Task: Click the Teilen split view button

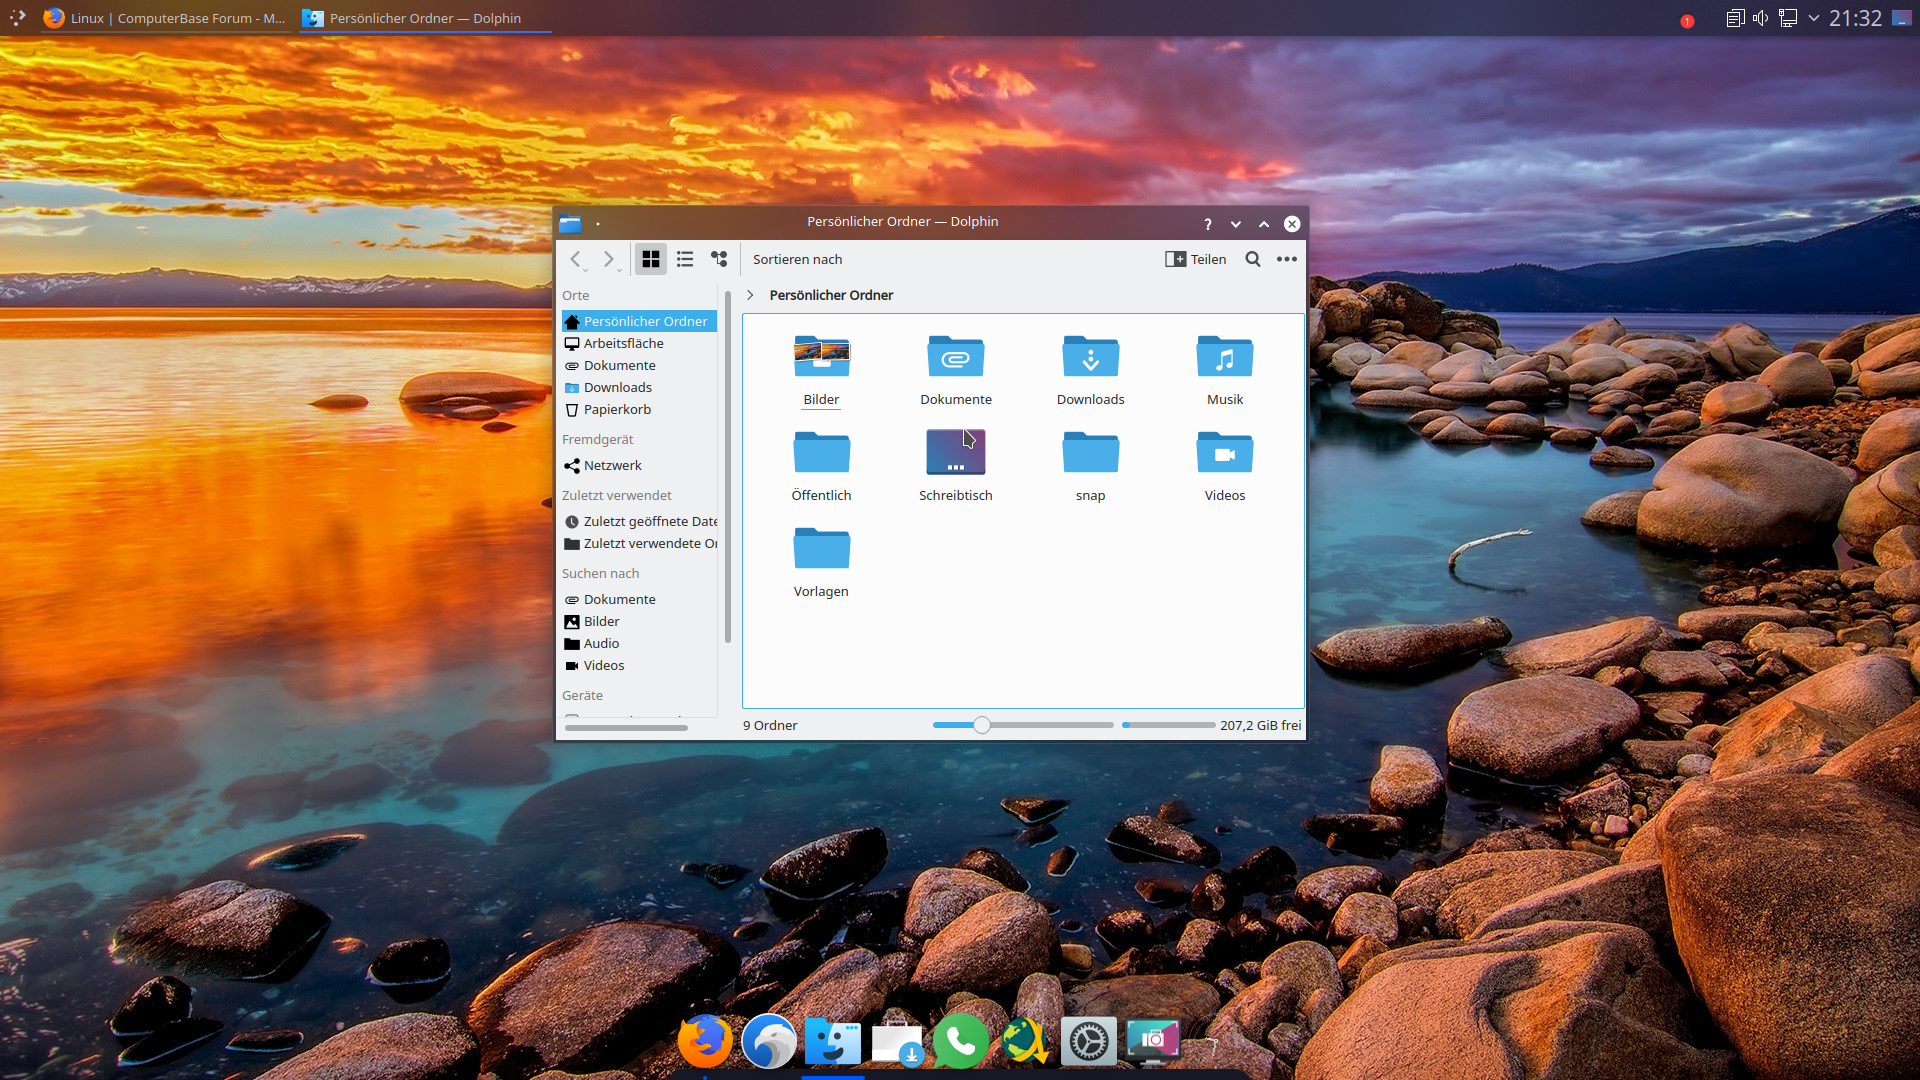Action: click(x=1196, y=259)
